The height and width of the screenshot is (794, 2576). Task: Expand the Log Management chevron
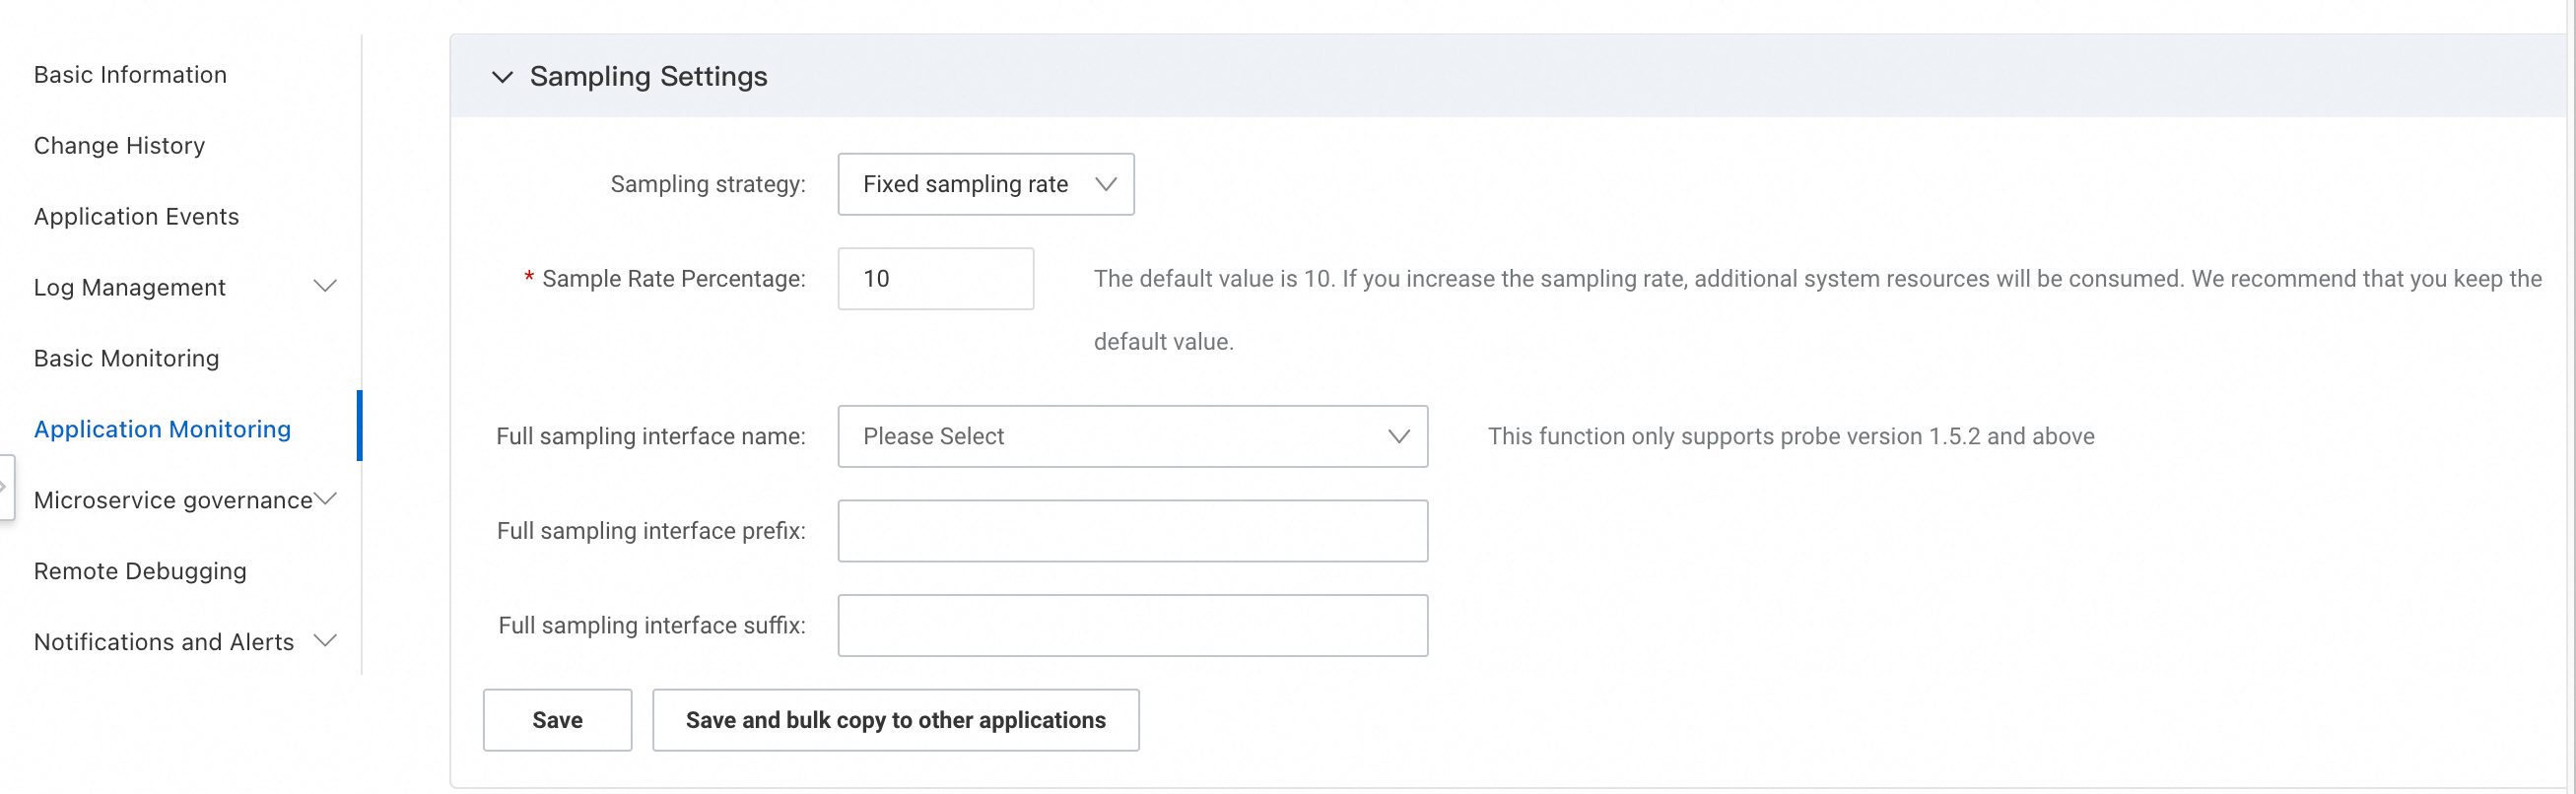click(325, 287)
